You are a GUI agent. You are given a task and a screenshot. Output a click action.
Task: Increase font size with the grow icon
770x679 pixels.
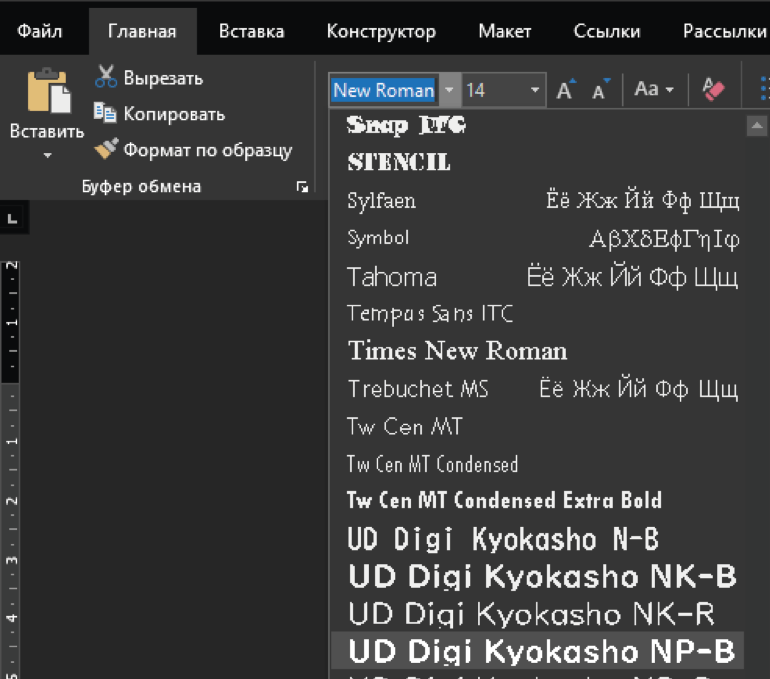point(566,90)
